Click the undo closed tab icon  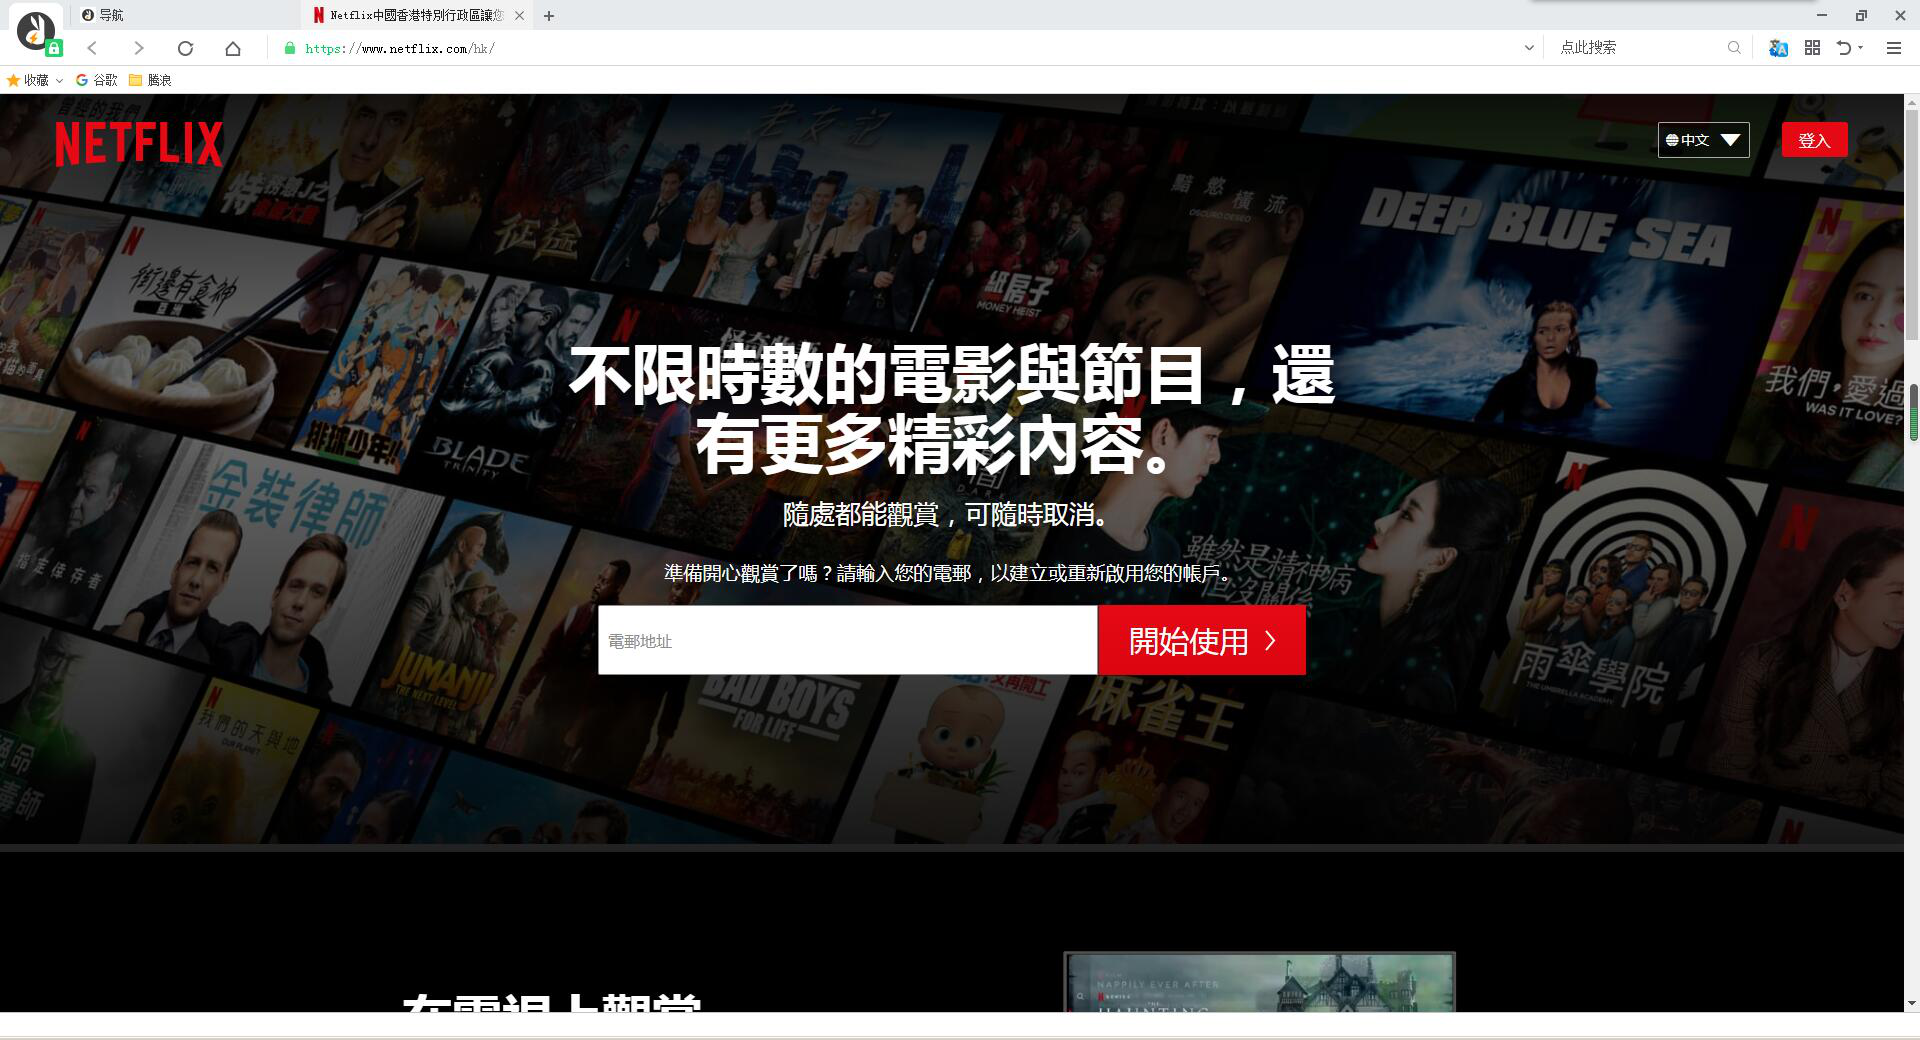[1844, 48]
